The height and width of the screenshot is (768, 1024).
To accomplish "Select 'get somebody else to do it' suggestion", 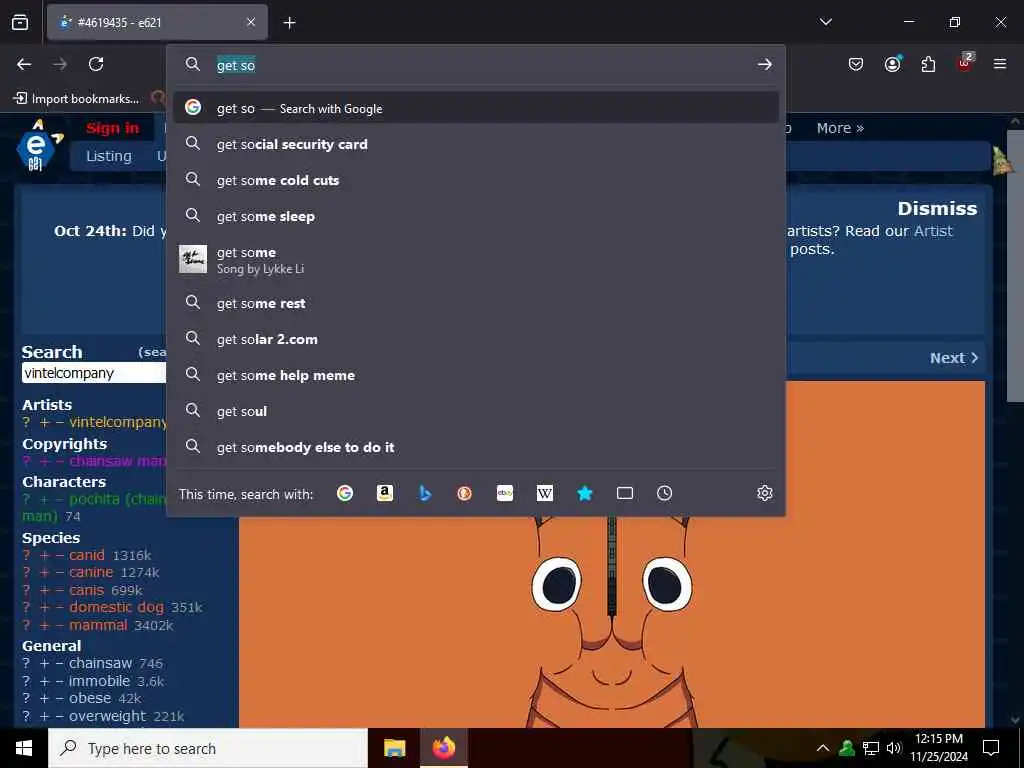I will click(x=476, y=447).
